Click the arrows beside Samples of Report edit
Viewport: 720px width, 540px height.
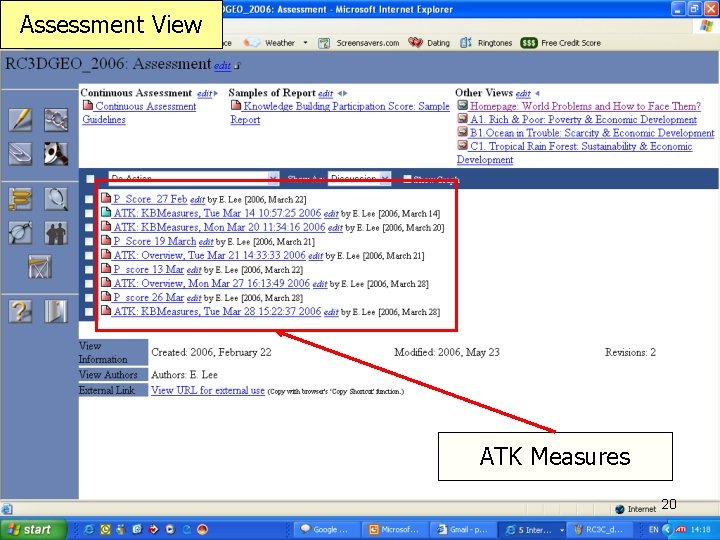343,93
